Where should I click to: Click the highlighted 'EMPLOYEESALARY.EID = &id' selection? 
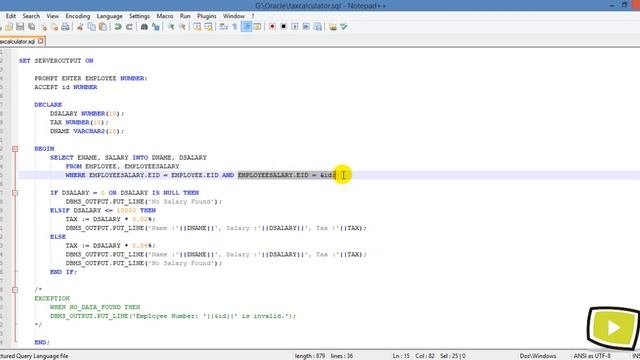point(286,175)
